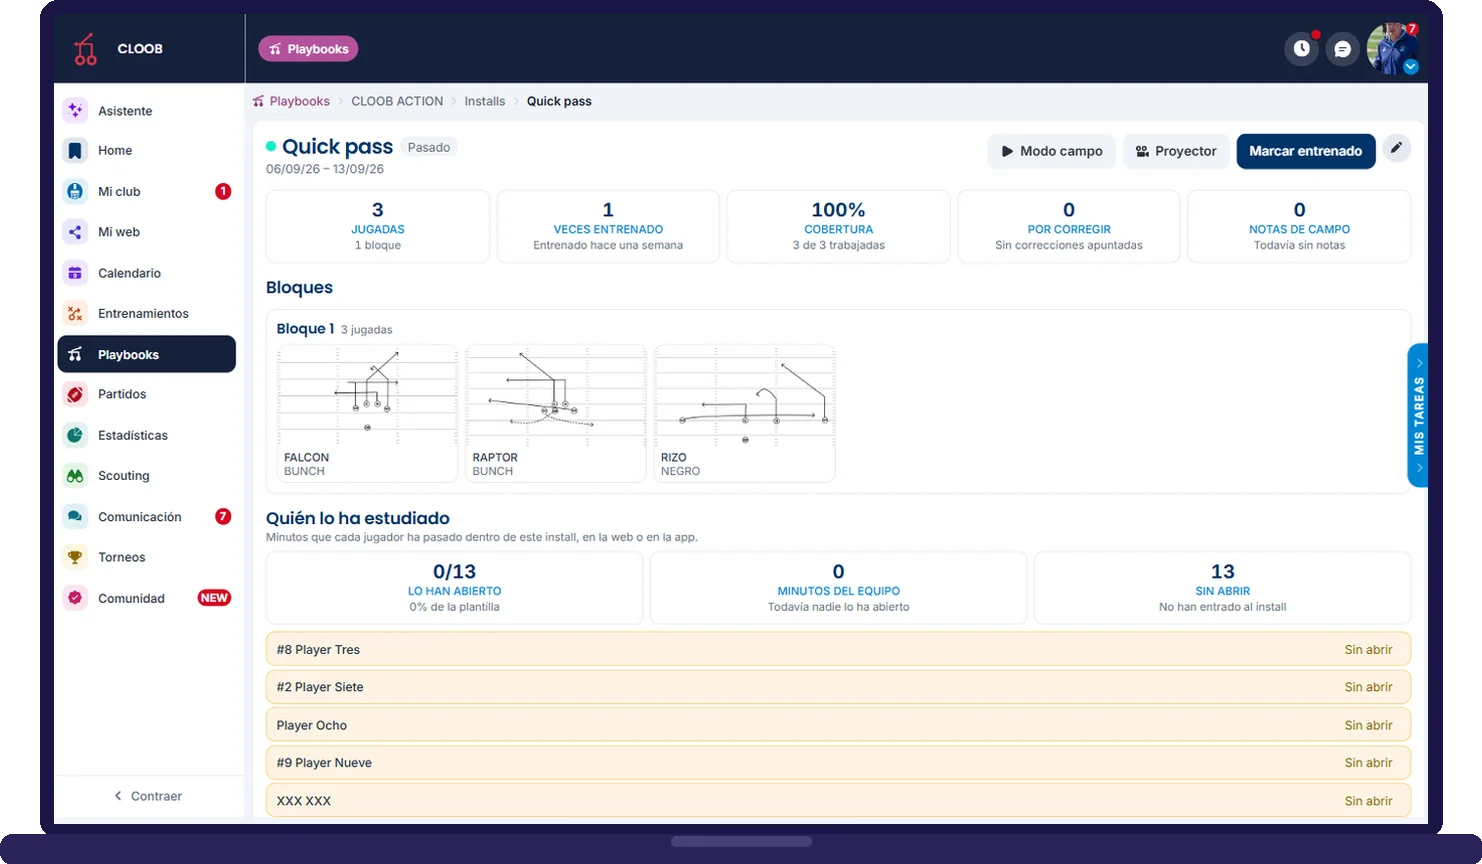The width and height of the screenshot is (1482, 864).
Task: Click the Scouting binoculars icon
Action: pyautogui.click(x=75, y=476)
